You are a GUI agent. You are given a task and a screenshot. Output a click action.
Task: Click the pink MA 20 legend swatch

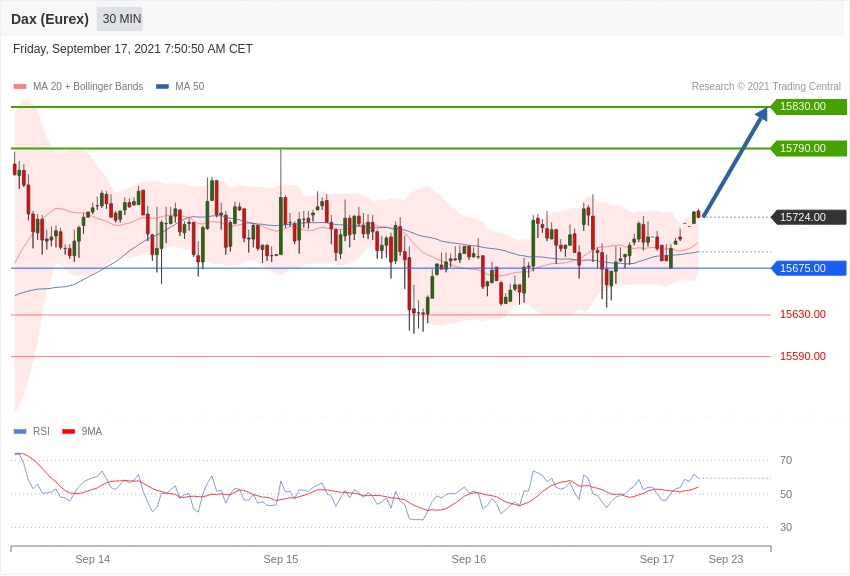(20, 87)
